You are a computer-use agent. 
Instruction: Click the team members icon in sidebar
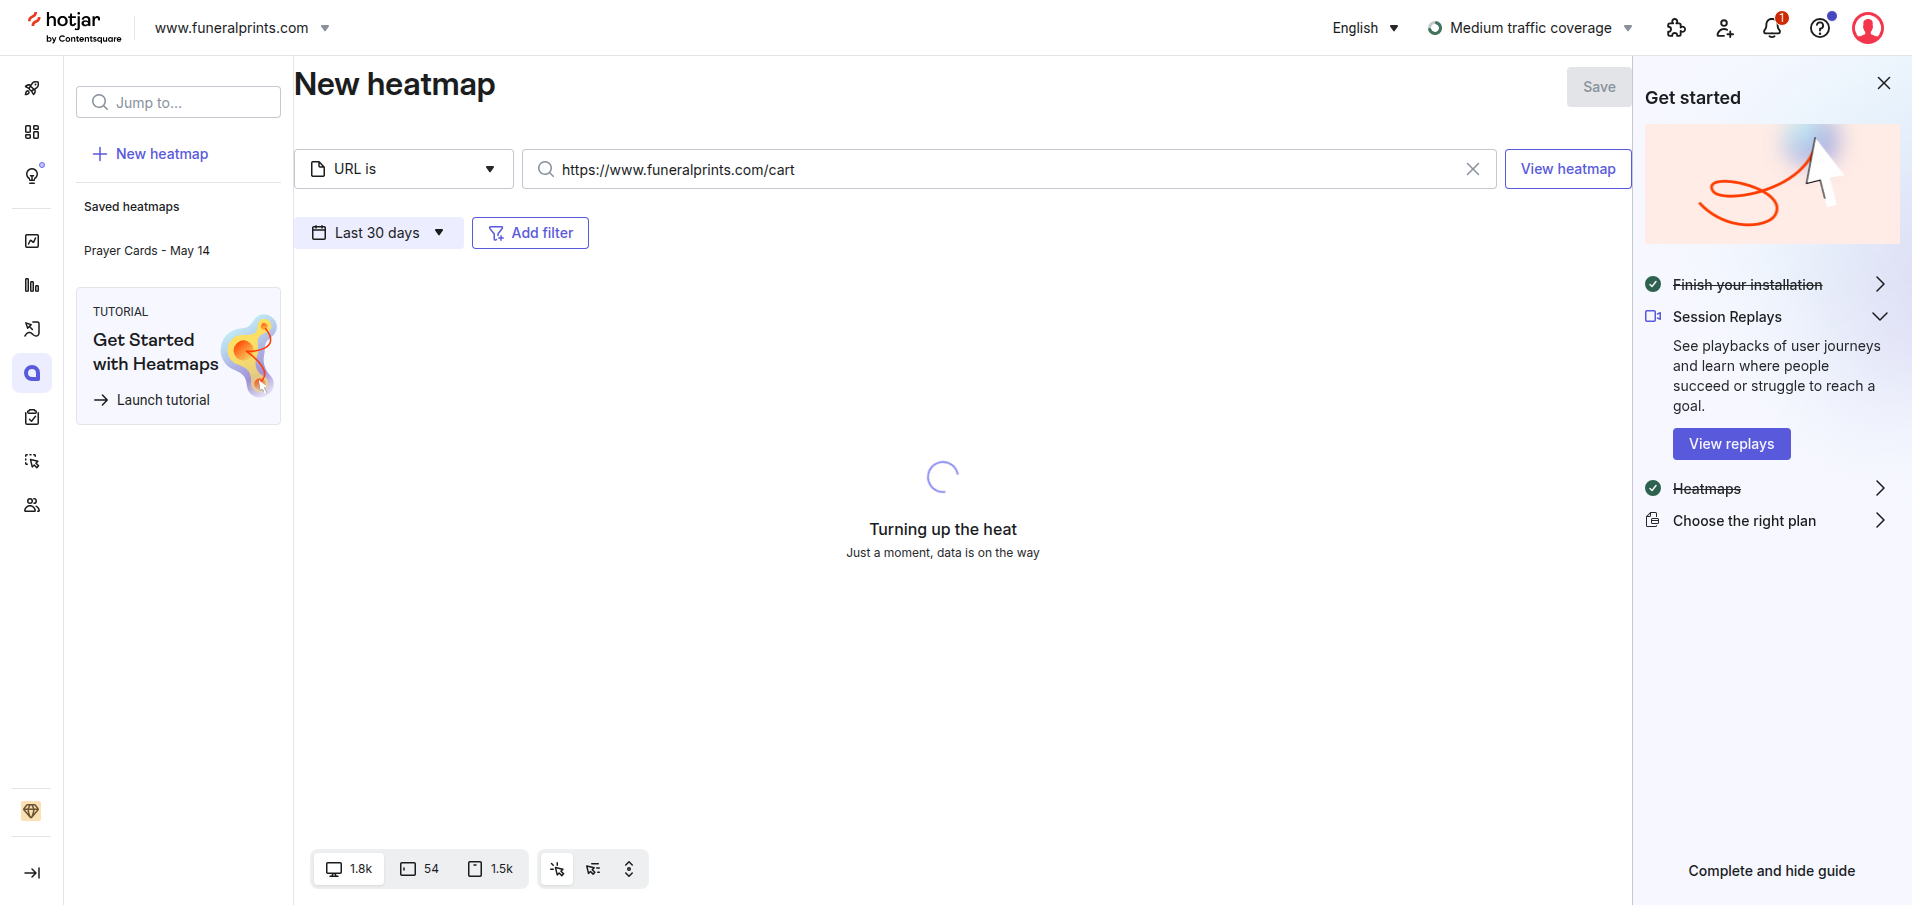pyautogui.click(x=32, y=505)
